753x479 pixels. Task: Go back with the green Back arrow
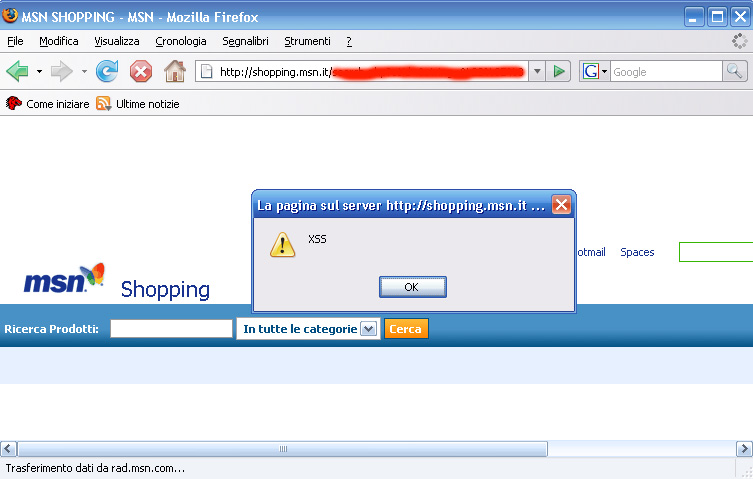coord(18,72)
